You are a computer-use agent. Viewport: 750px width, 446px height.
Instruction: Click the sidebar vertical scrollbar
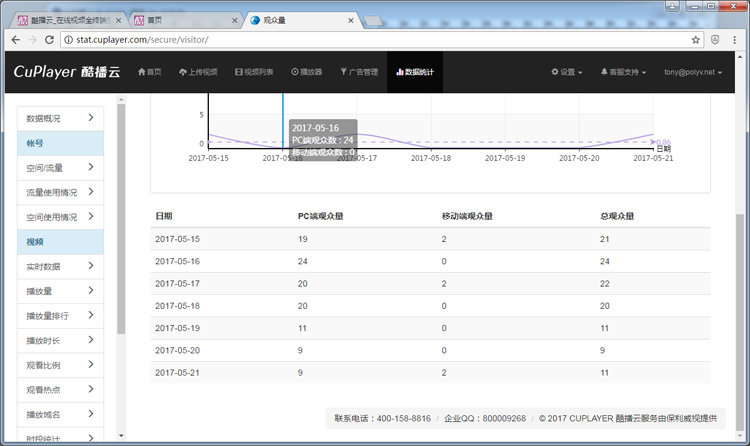122,220
